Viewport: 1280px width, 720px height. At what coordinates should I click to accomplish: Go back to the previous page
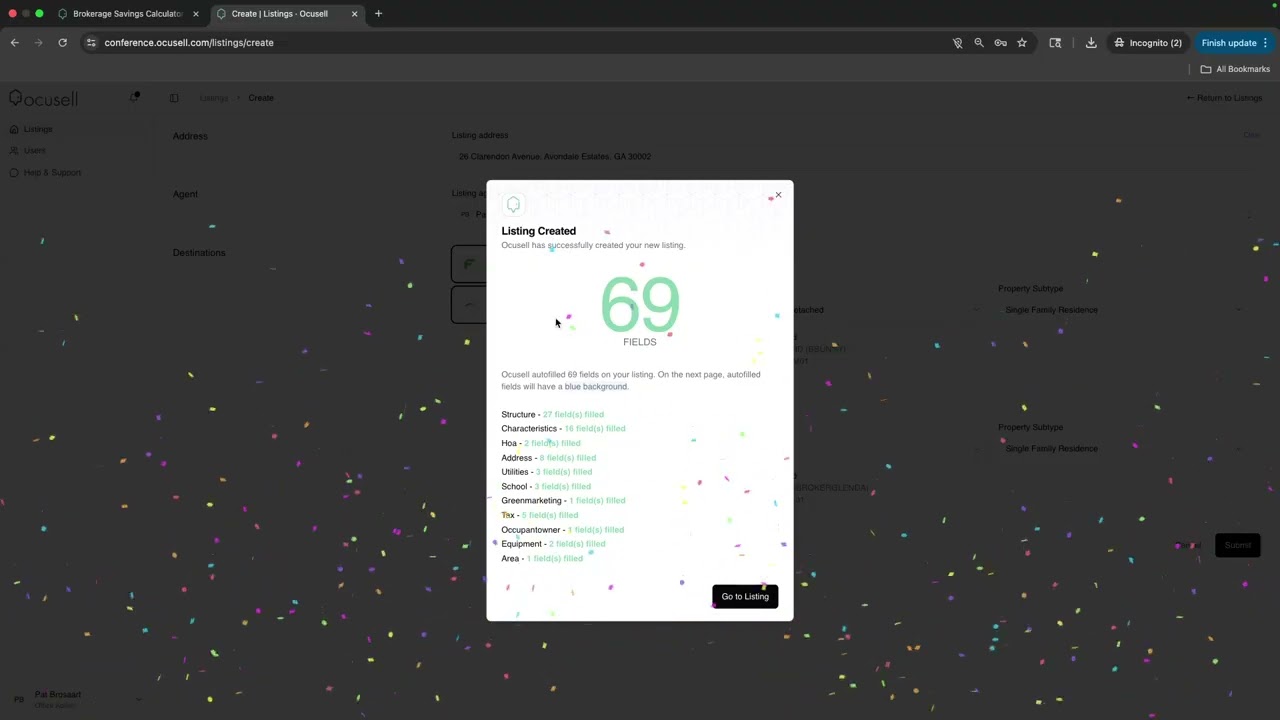pyautogui.click(x=14, y=43)
